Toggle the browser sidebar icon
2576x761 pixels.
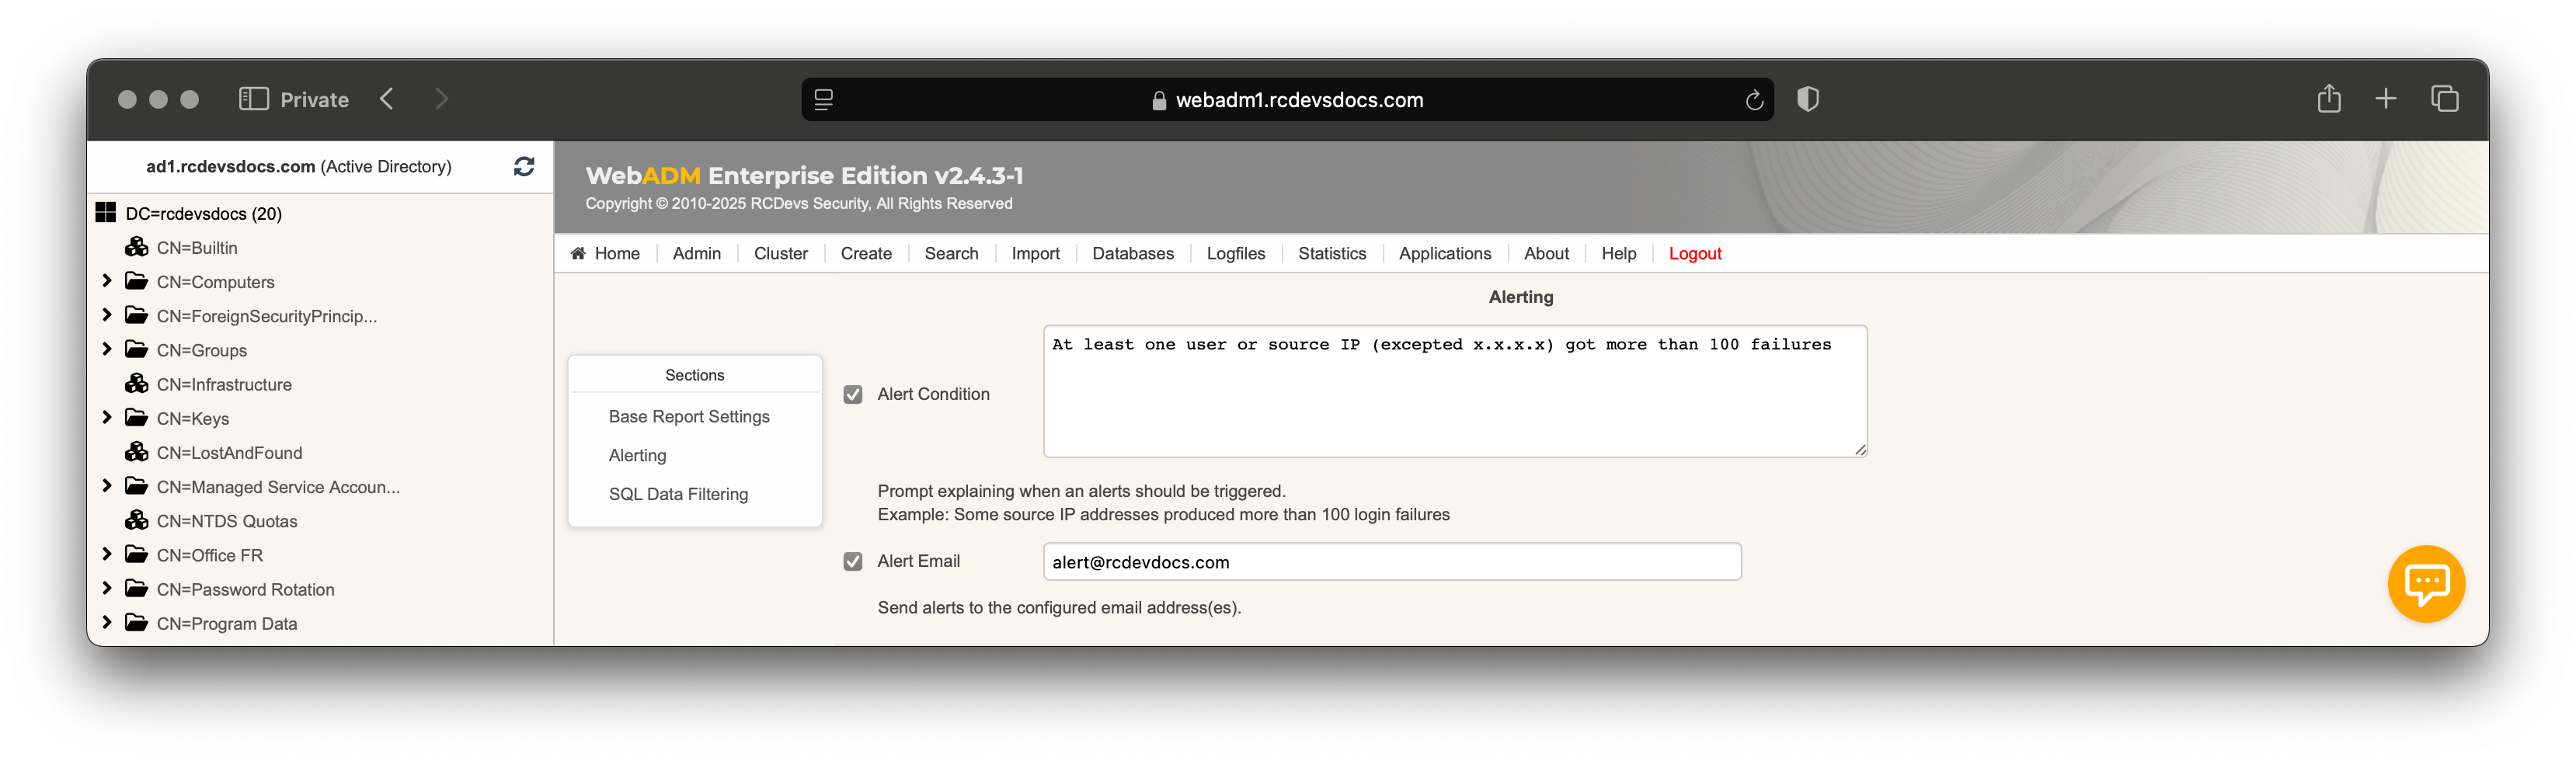tap(254, 99)
